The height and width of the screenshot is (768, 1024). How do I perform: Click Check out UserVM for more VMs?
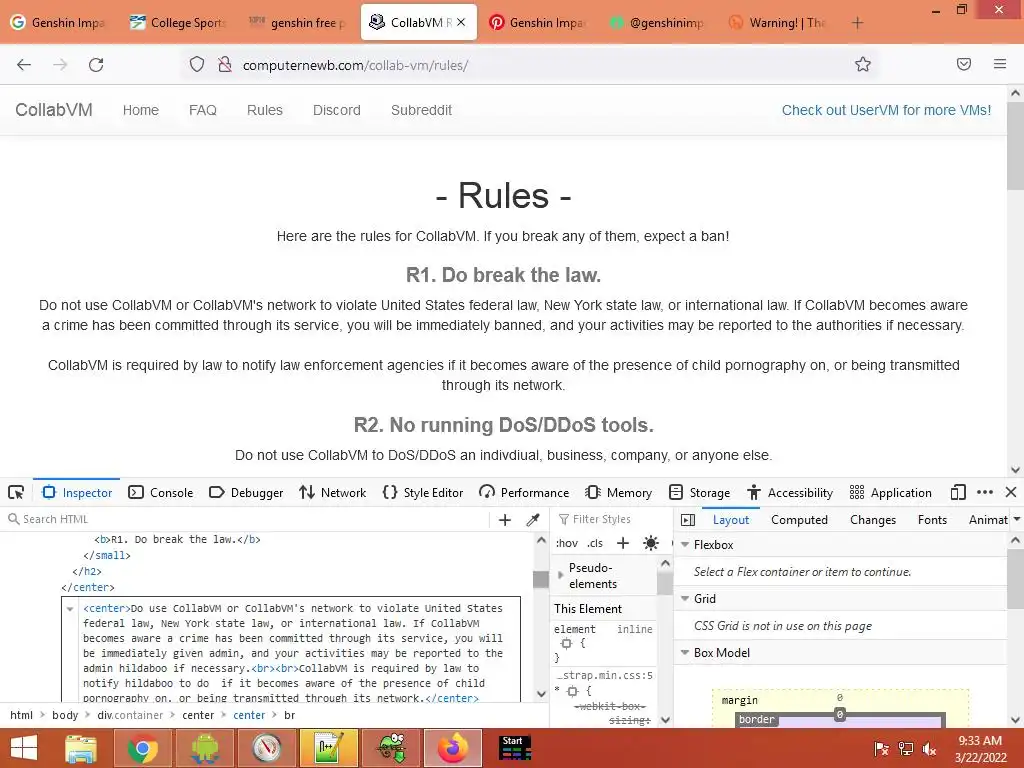click(x=886, y=110)
